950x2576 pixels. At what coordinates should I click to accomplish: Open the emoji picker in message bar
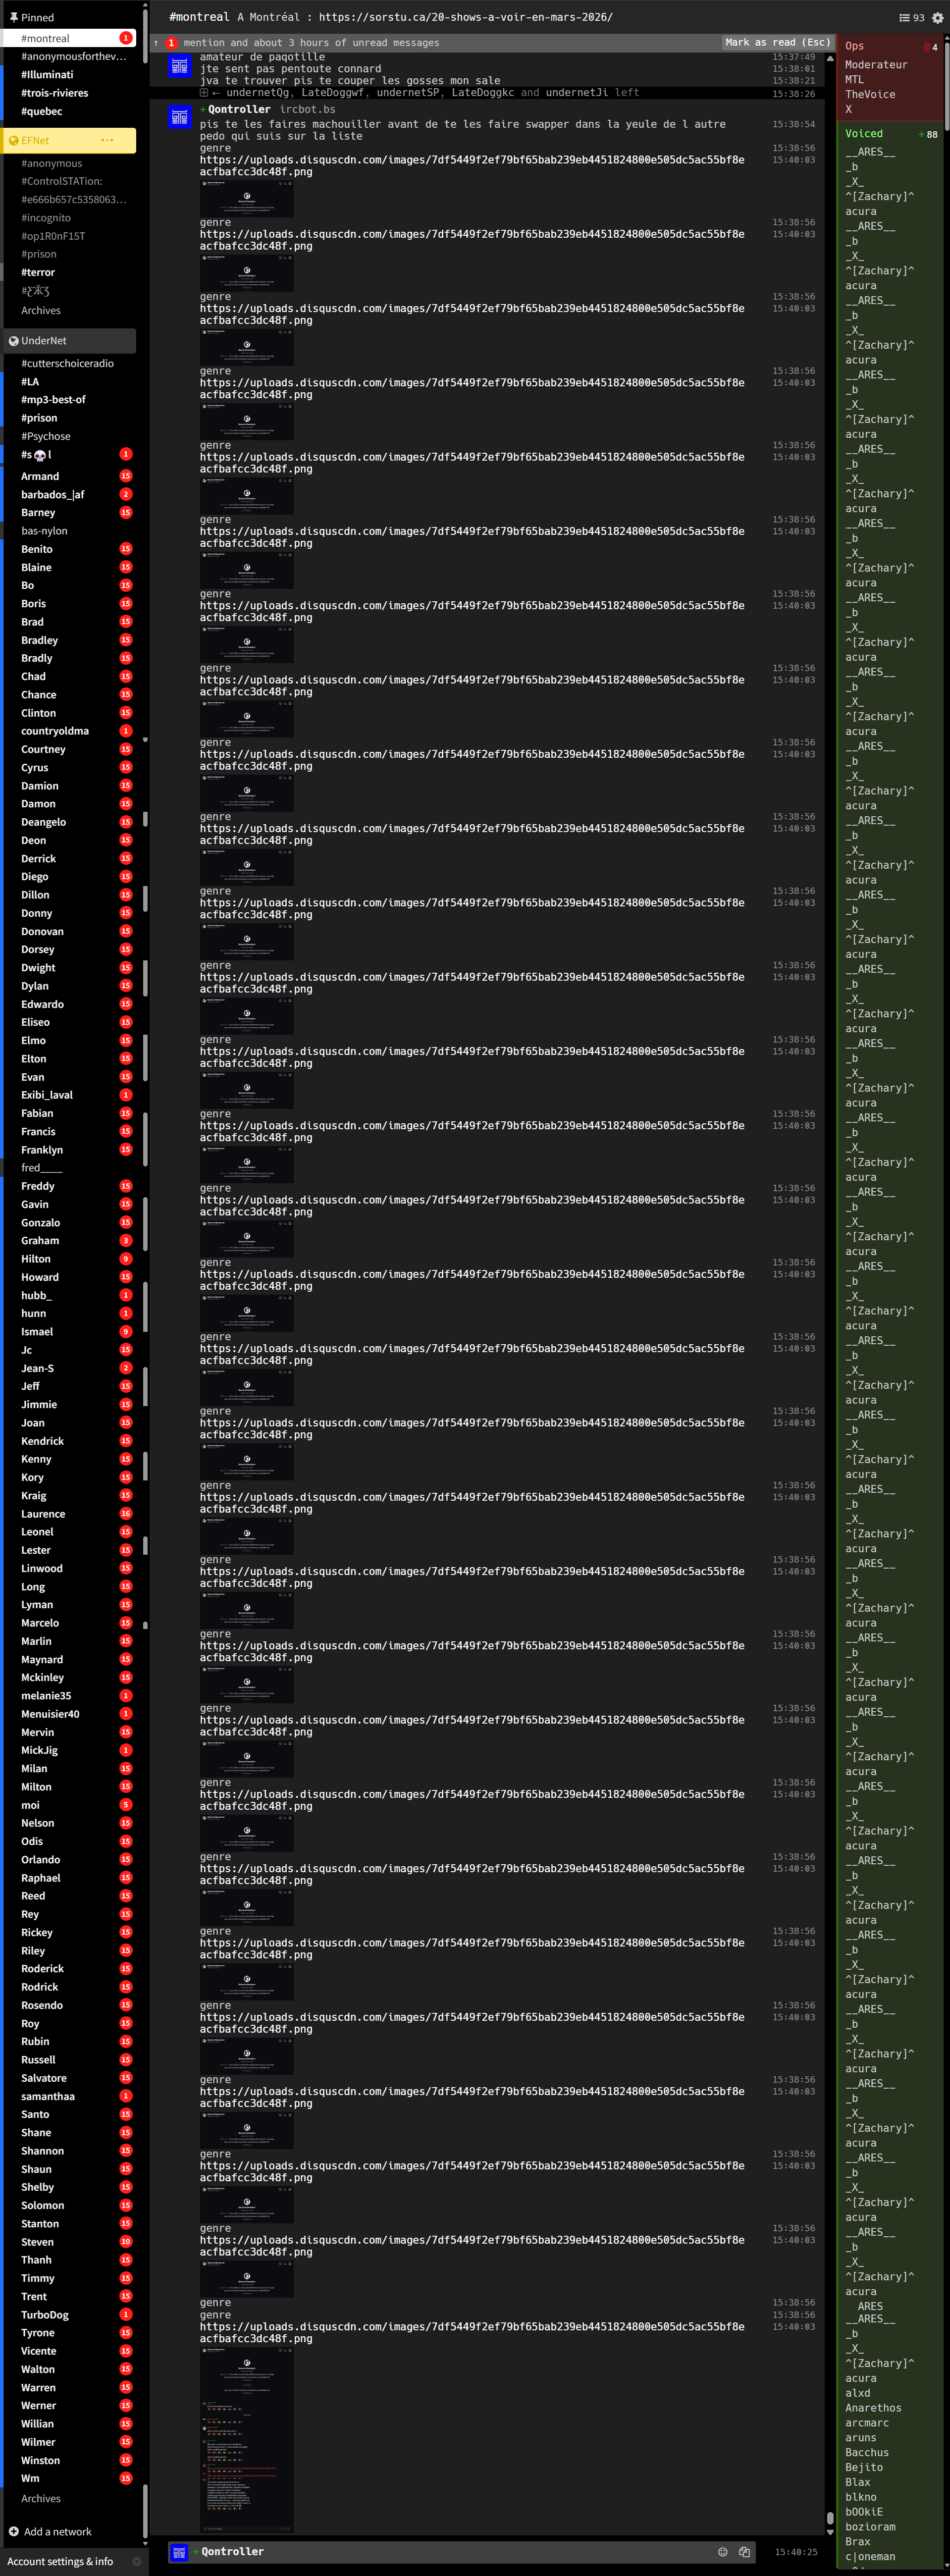(x=723, y=2551)
